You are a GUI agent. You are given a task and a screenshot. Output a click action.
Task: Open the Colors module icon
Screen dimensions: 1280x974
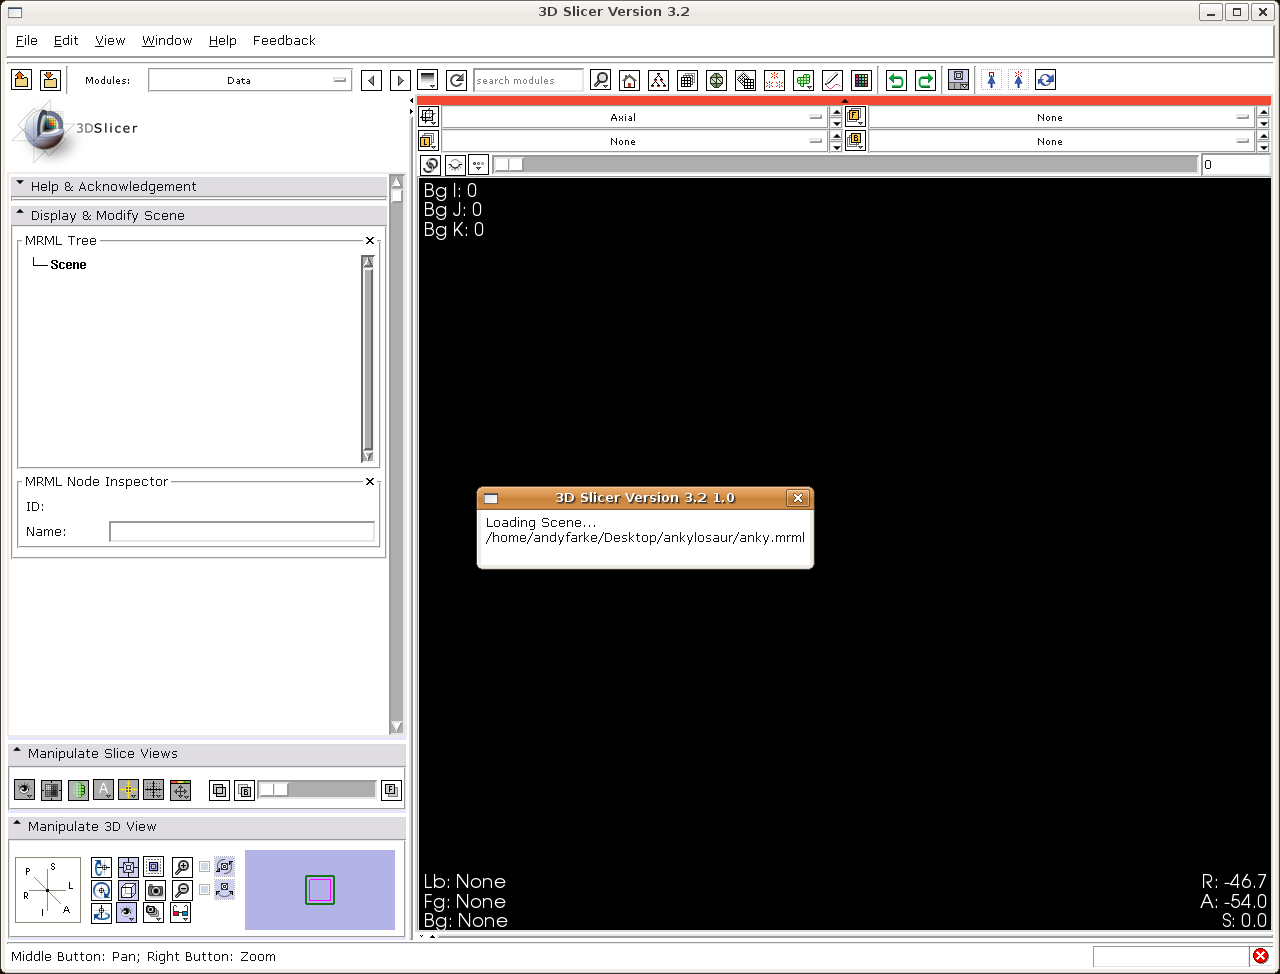pyautogui.click(x=862, y=80)
